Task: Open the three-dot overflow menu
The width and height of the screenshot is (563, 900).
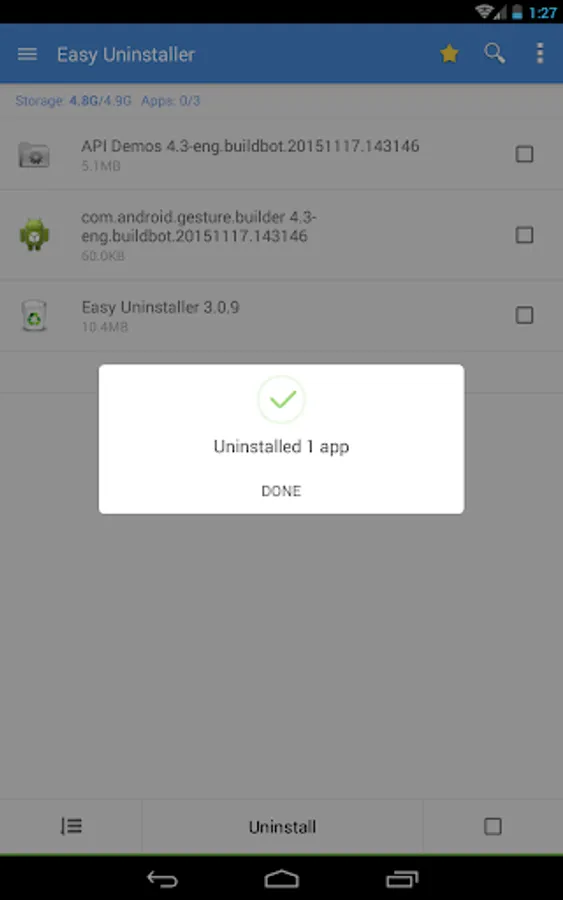Action: click(x=539, y=53)
